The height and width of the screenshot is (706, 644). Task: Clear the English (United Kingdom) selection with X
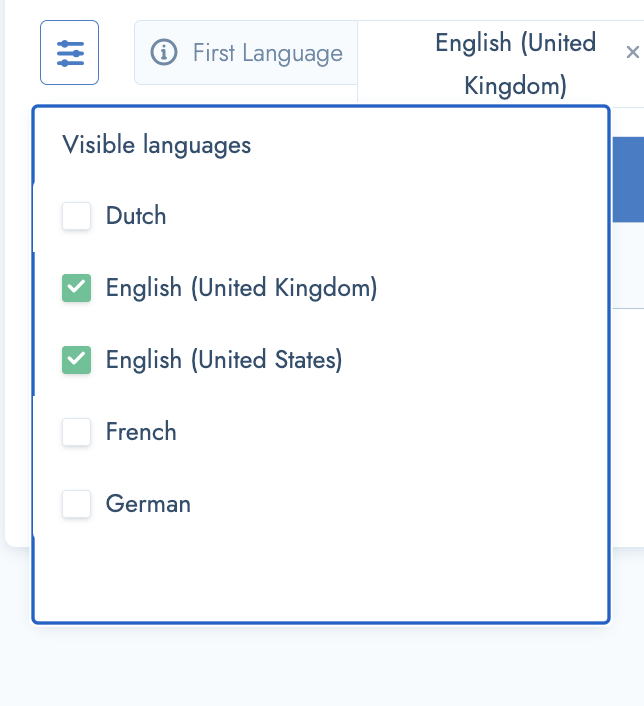(x=633, y=53)
